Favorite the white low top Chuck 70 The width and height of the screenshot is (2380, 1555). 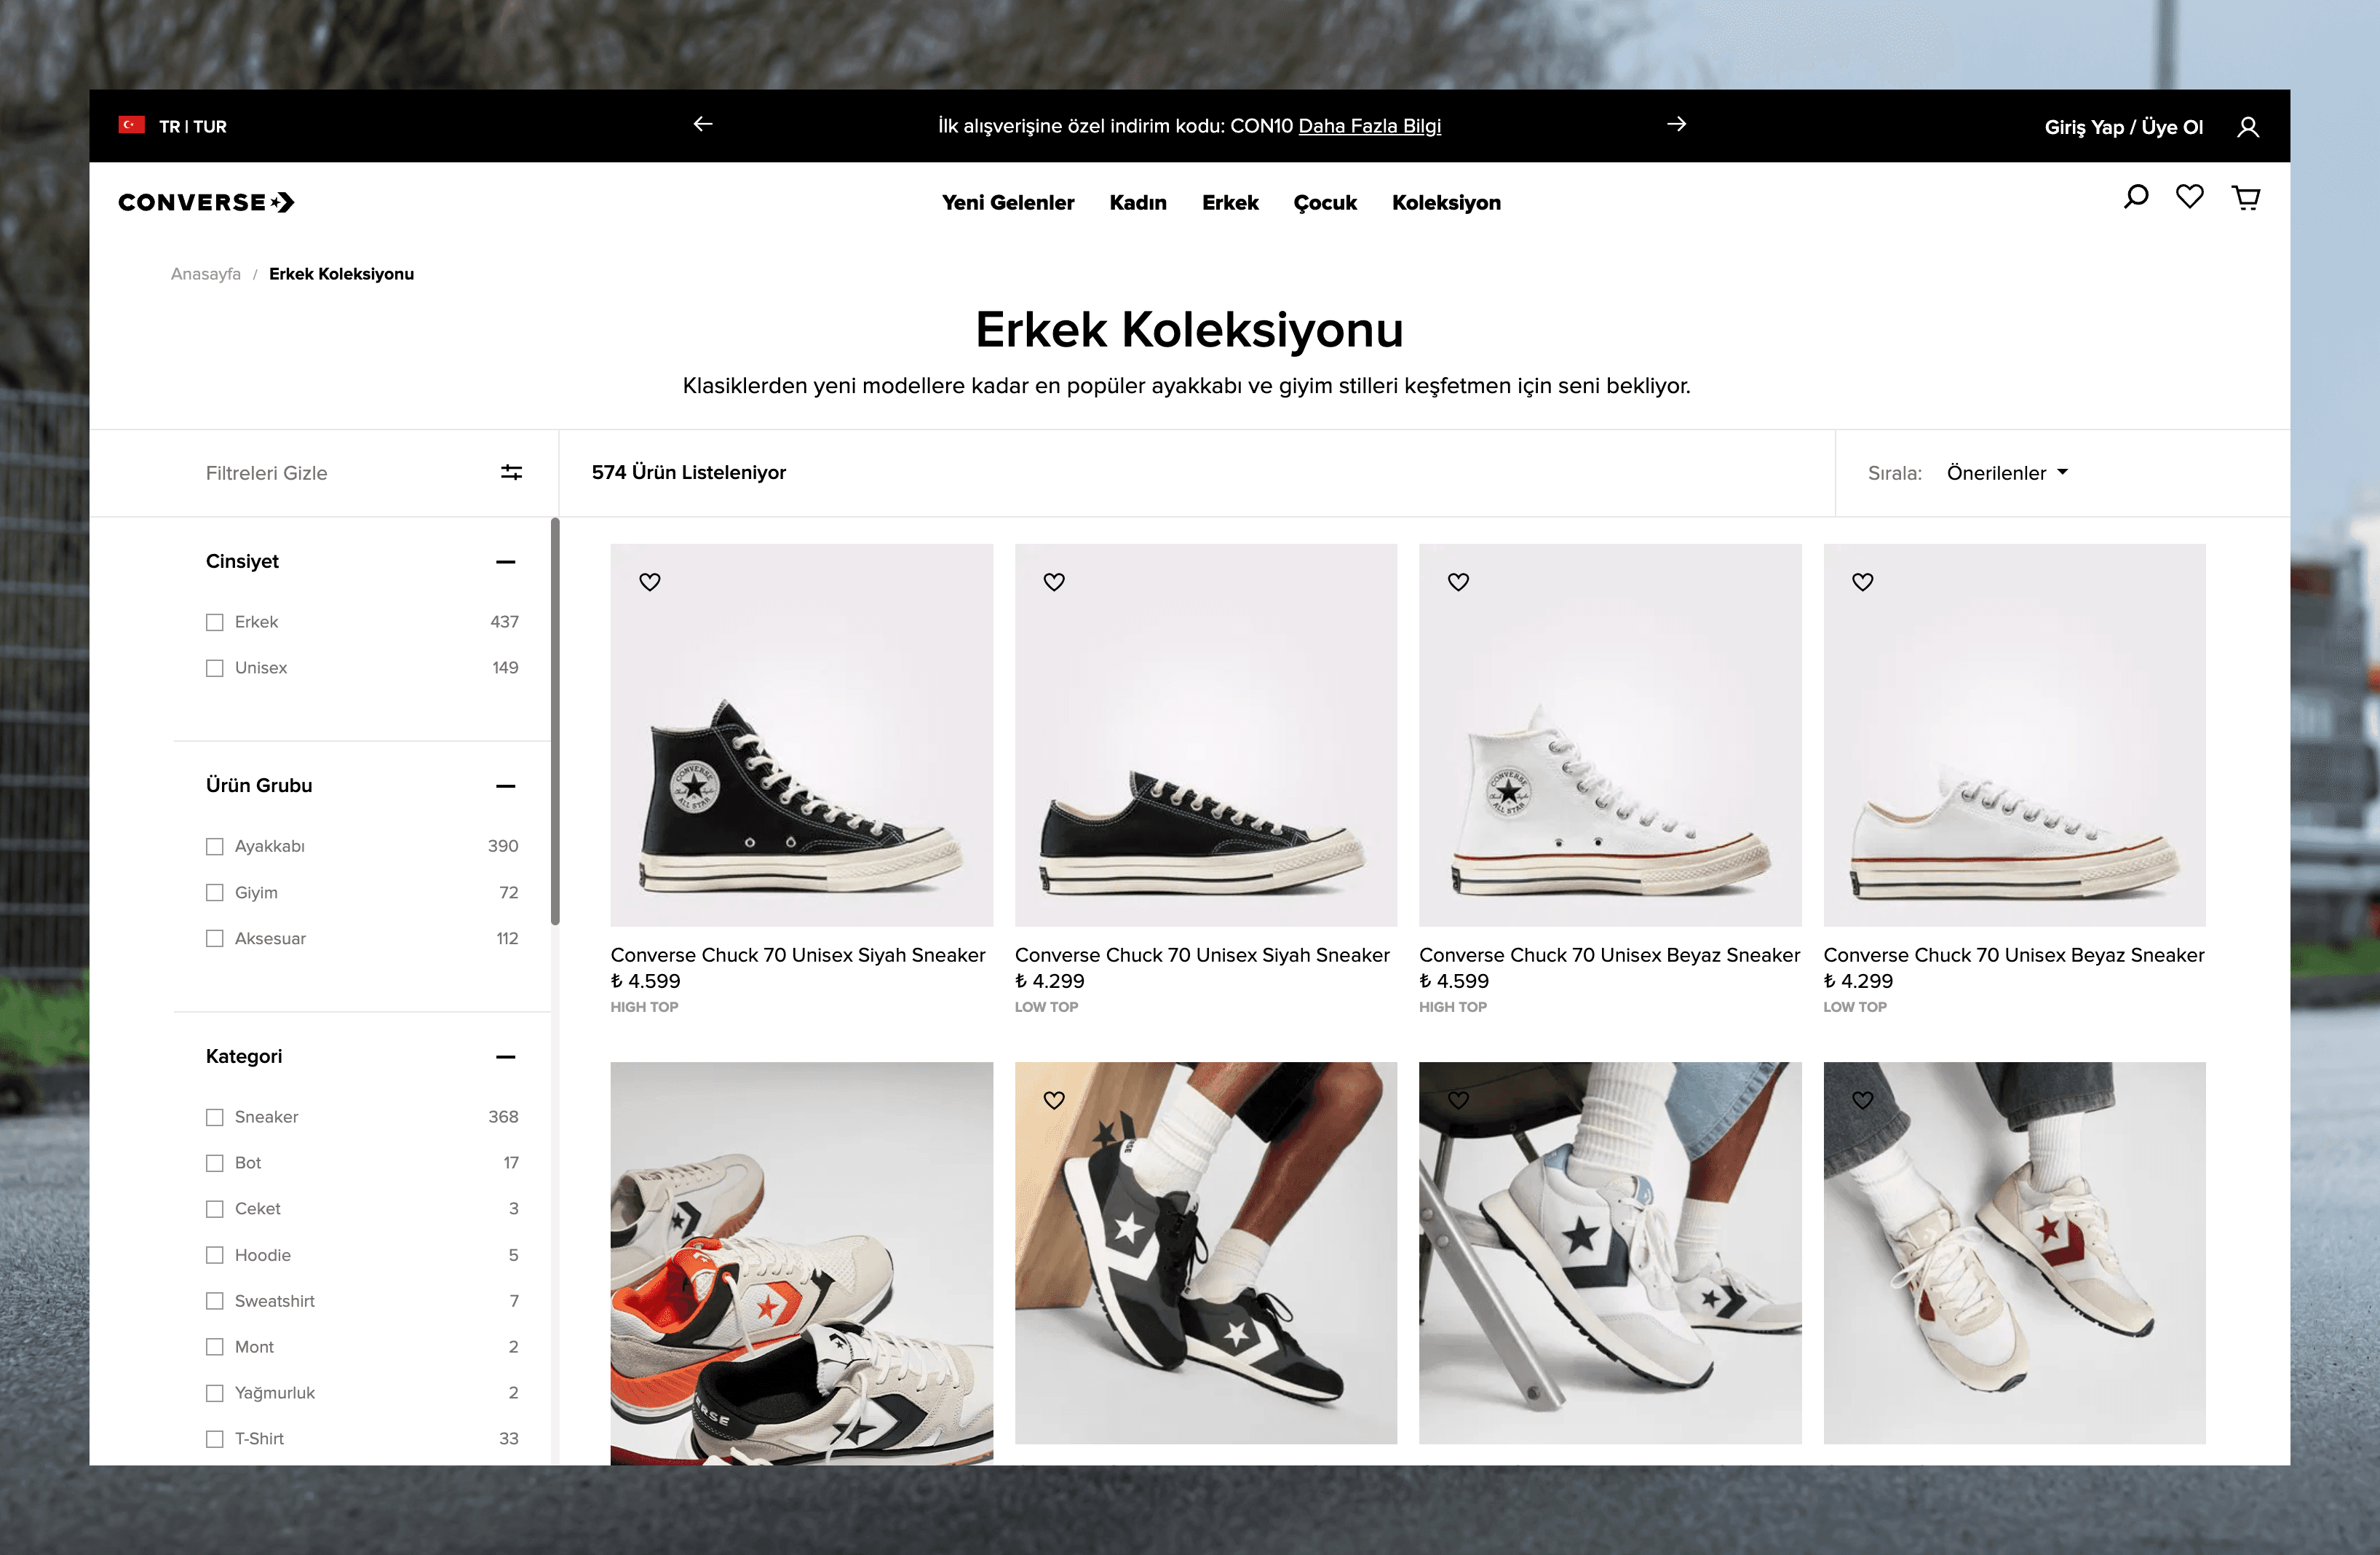tap(1862, 582)
